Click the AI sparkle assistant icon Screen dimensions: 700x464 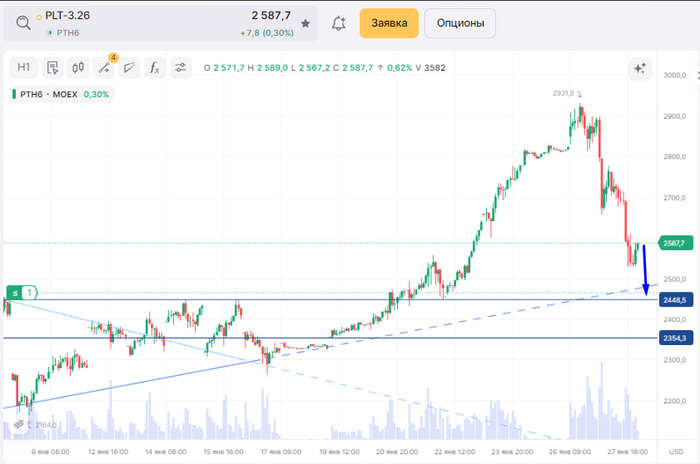click(x=639, y=68)
